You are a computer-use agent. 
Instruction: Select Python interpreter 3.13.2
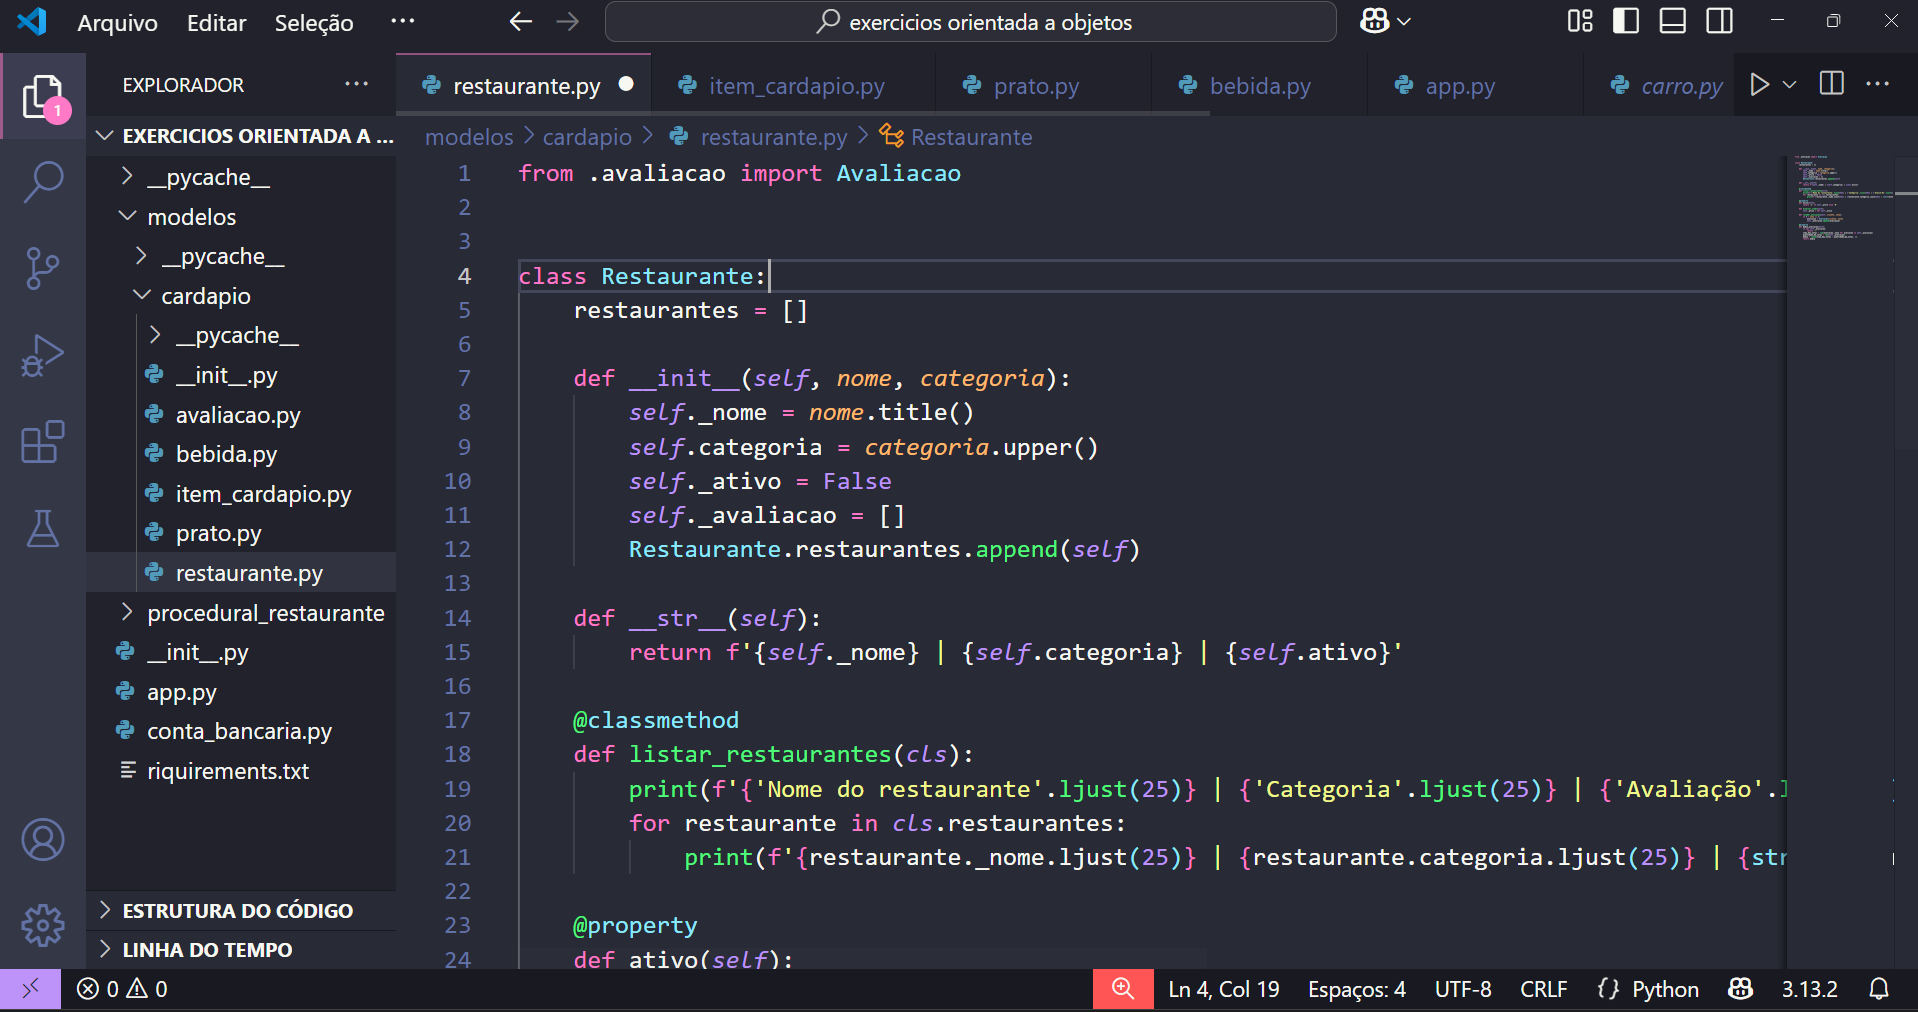pos(1809,989)
